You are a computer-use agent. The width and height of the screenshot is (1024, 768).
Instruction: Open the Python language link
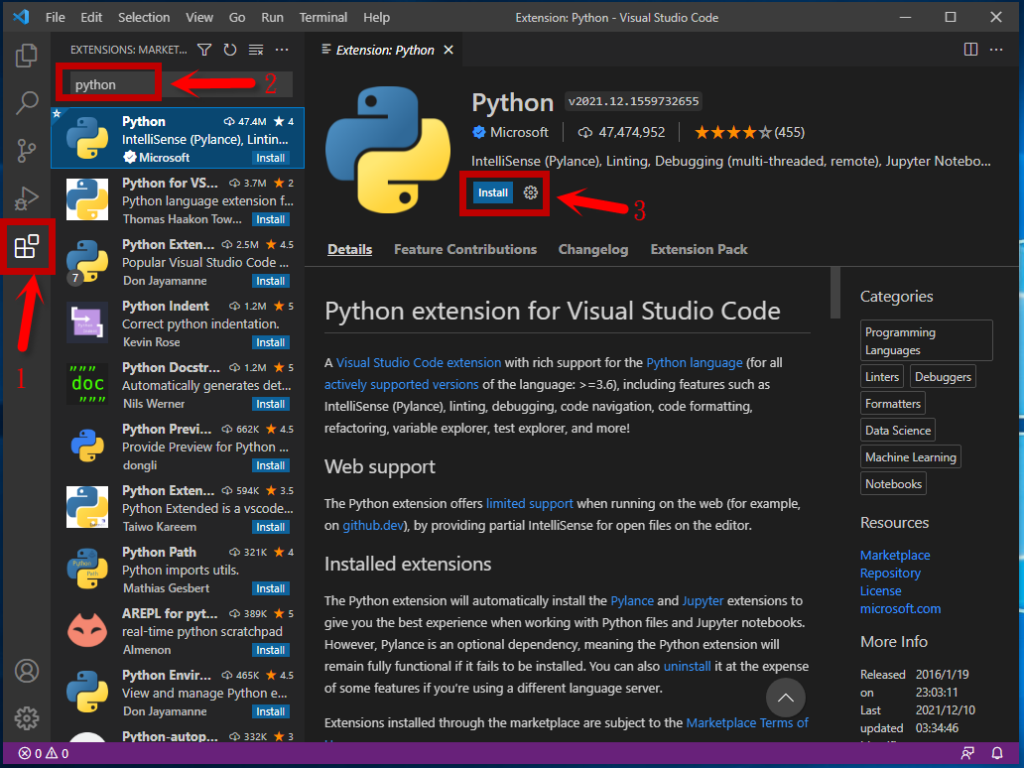point(694,362)
